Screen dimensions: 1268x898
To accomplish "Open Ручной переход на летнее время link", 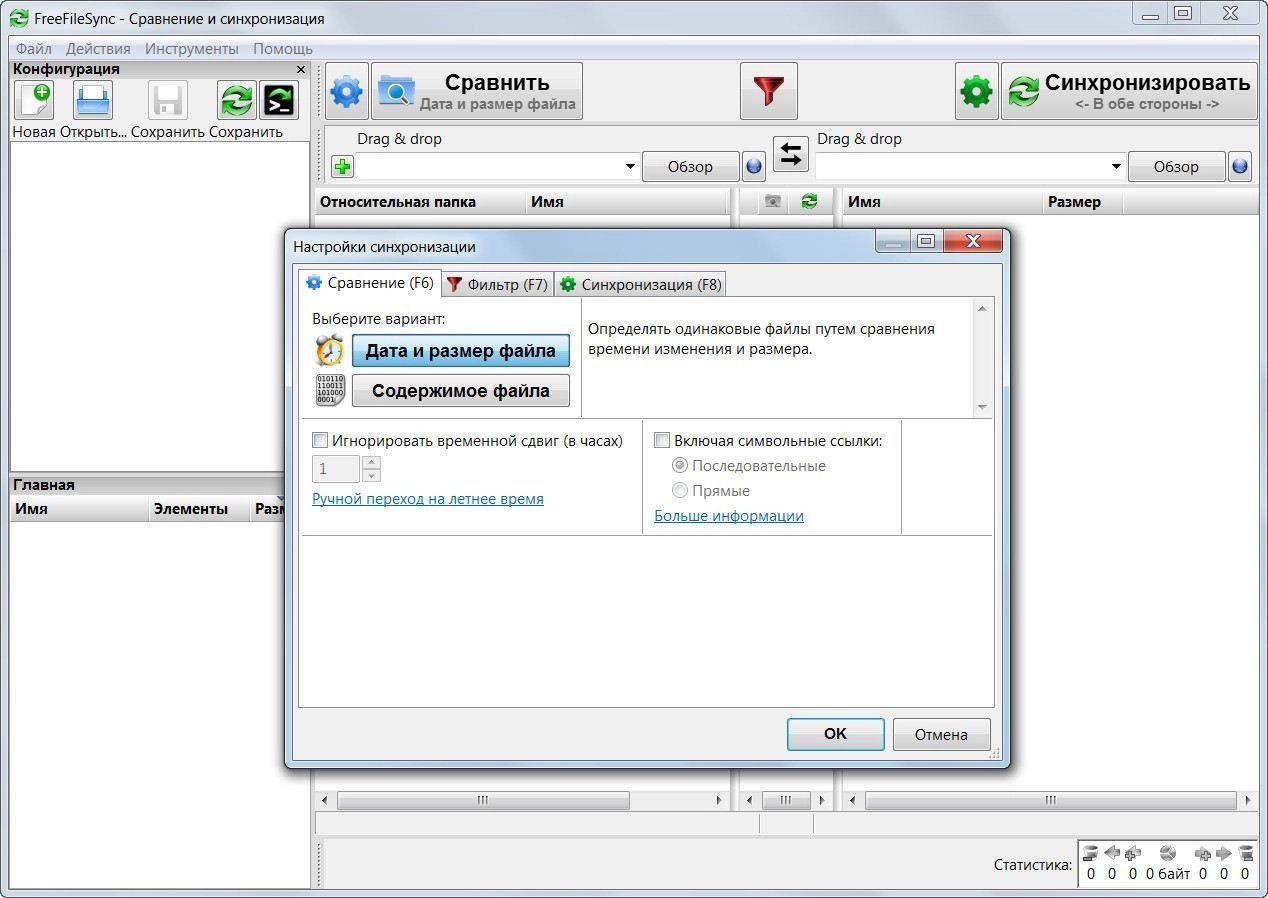I will tap(428, 499).
